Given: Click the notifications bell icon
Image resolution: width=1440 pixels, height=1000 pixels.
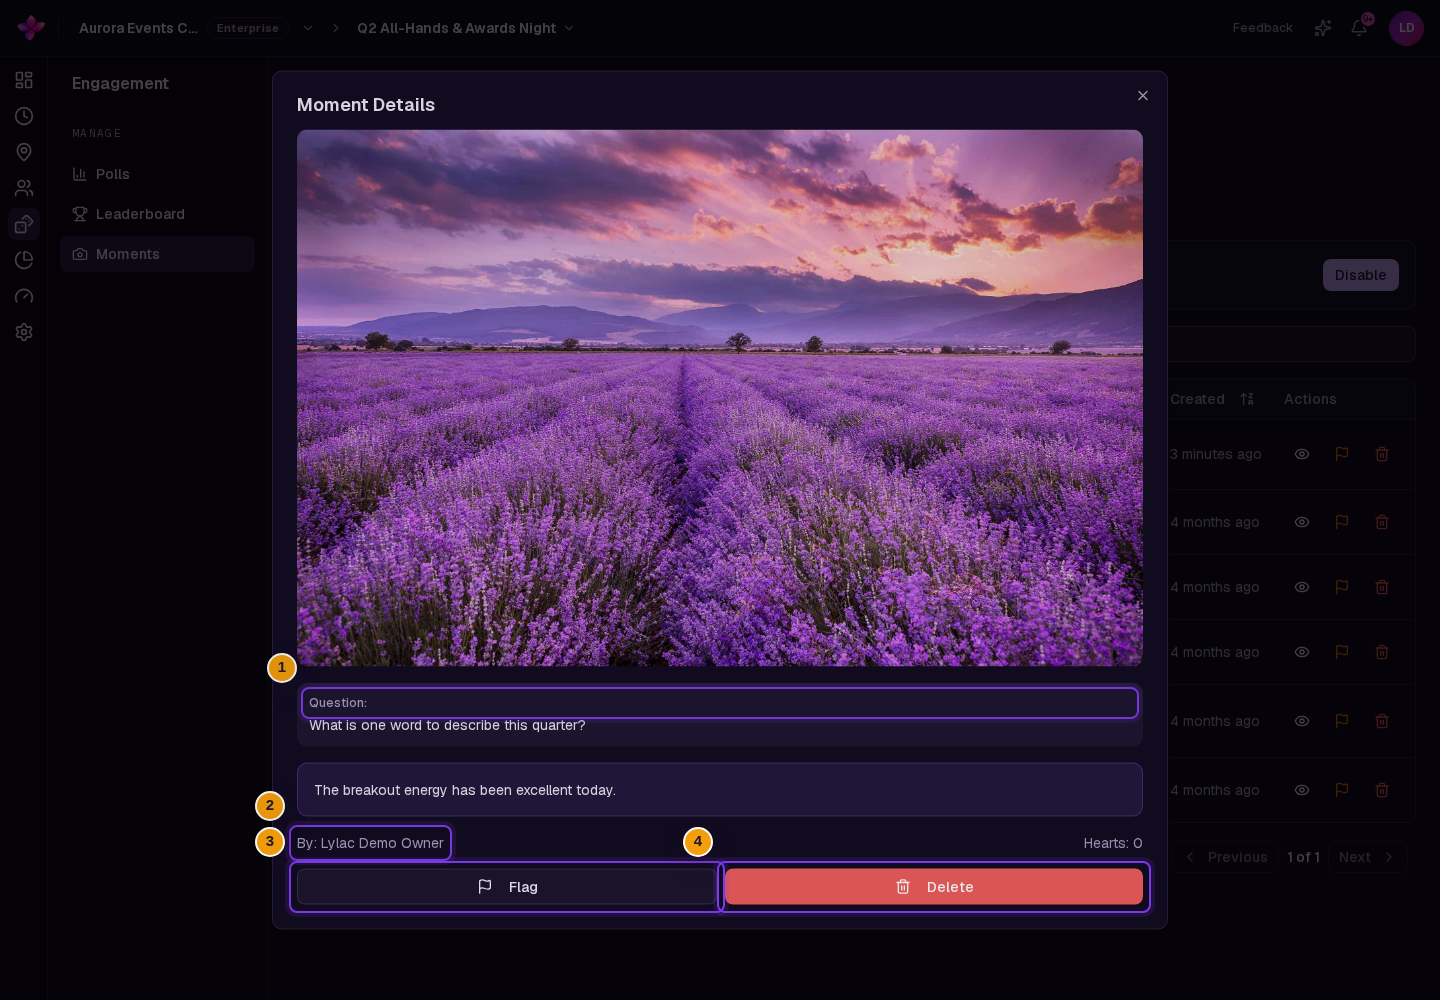Looking at the screenshot, I should (x=1359, y=28).
